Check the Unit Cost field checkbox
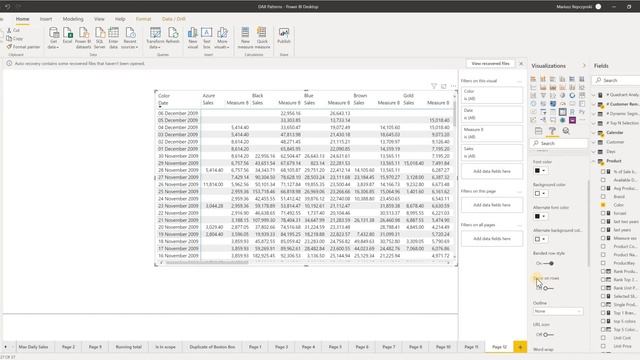 (x=603, y=338)
